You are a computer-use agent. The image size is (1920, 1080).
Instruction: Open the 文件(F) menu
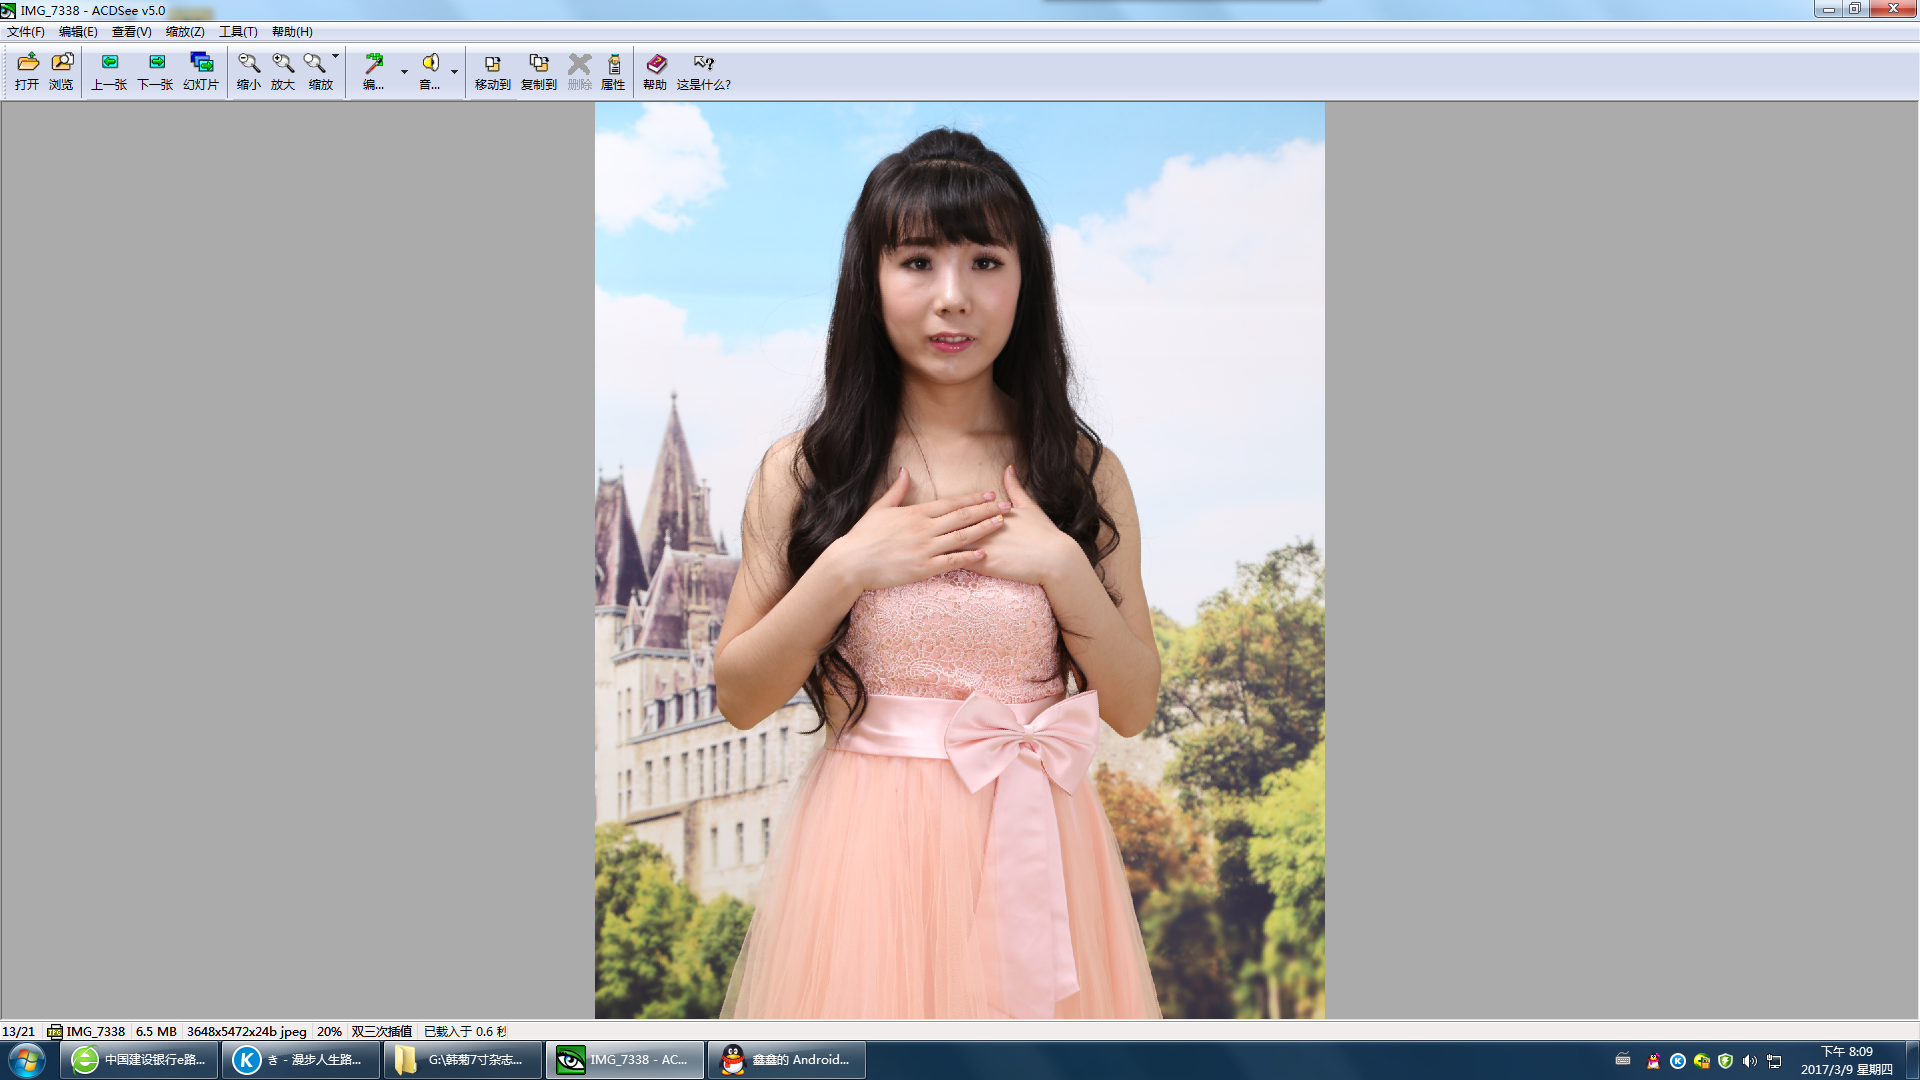[x=26, y=32]
